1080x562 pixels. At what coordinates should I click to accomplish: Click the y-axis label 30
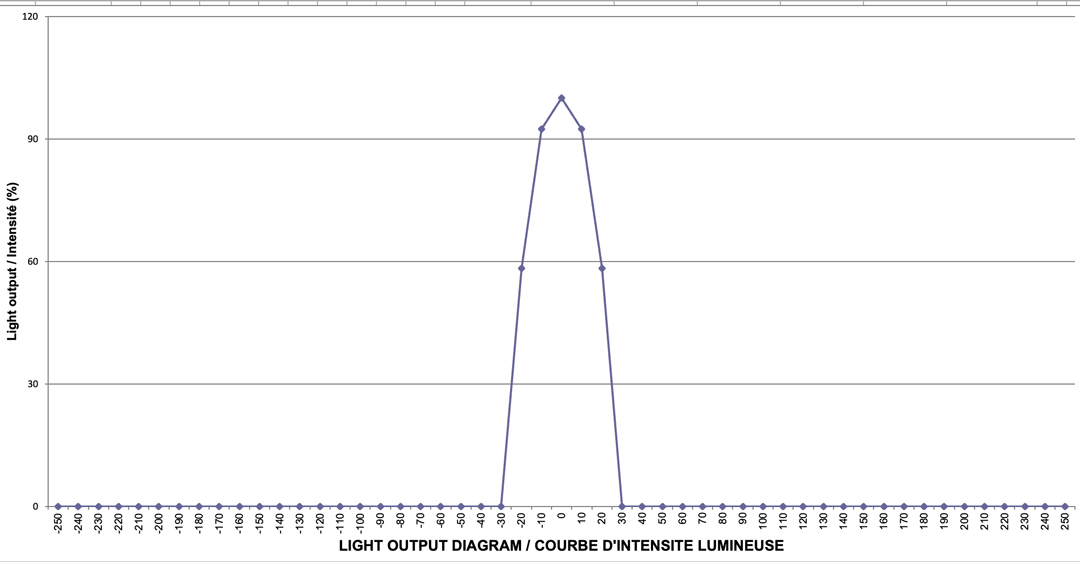[x=34, y=384]
